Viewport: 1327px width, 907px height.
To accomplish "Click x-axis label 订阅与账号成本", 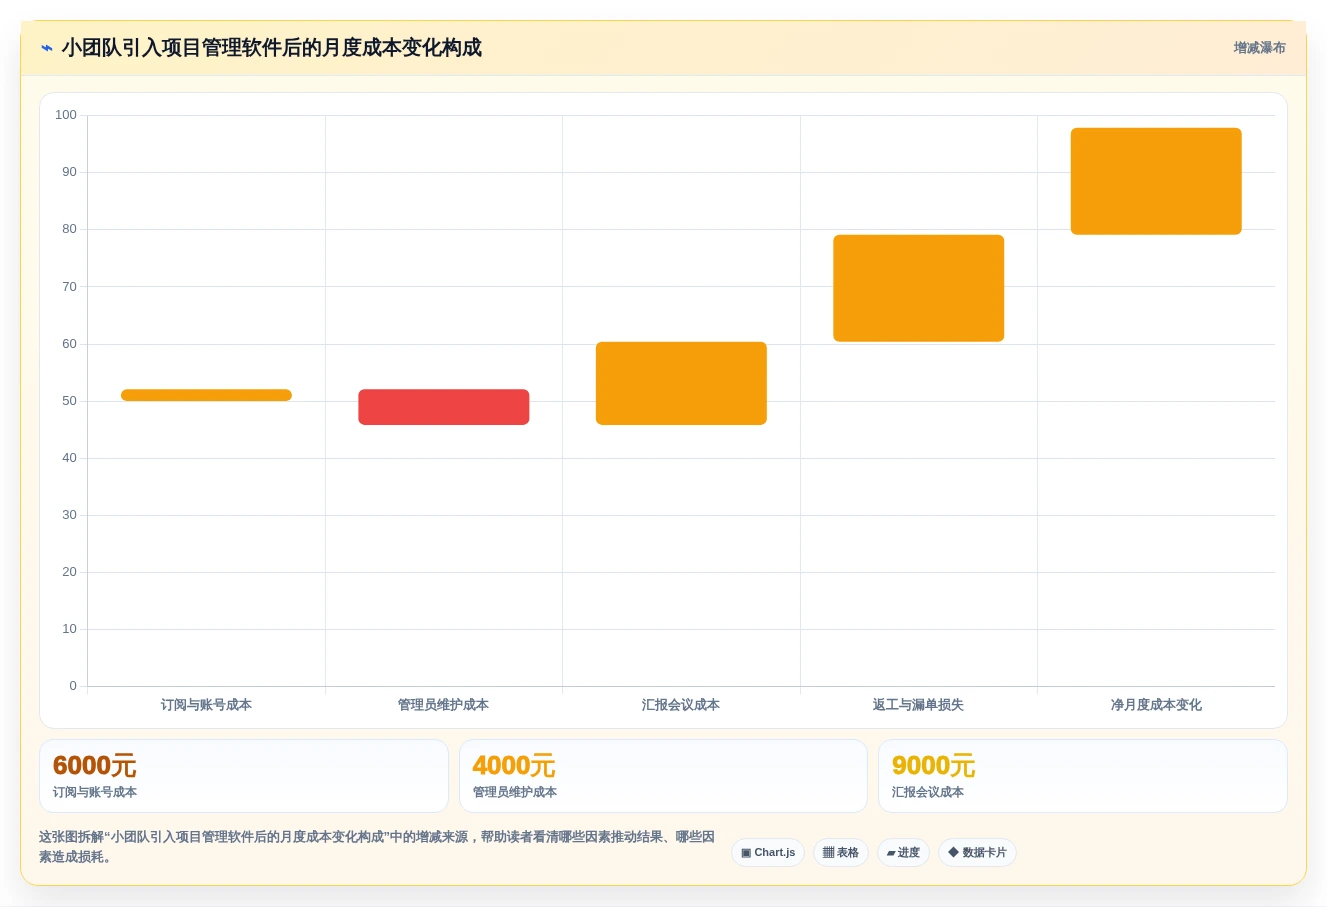I will 206,705.
